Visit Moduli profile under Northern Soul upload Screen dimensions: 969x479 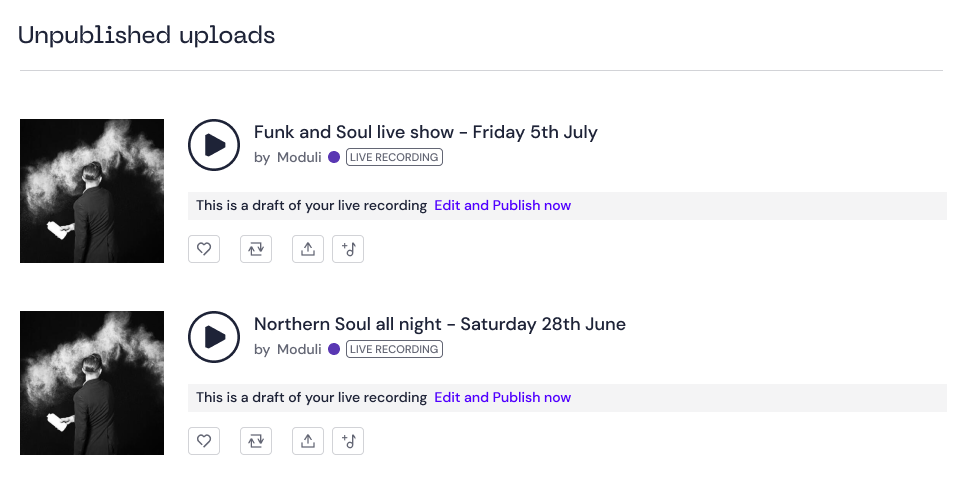click(x=299, y=350)
